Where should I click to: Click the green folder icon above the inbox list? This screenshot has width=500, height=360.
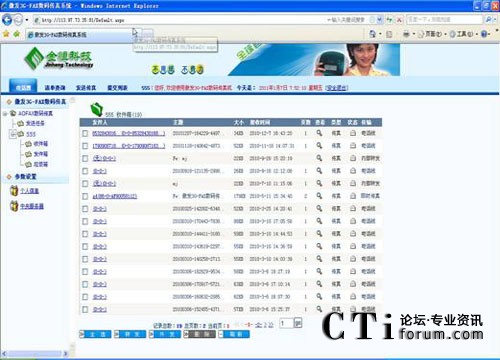click(x=97, y=109)
